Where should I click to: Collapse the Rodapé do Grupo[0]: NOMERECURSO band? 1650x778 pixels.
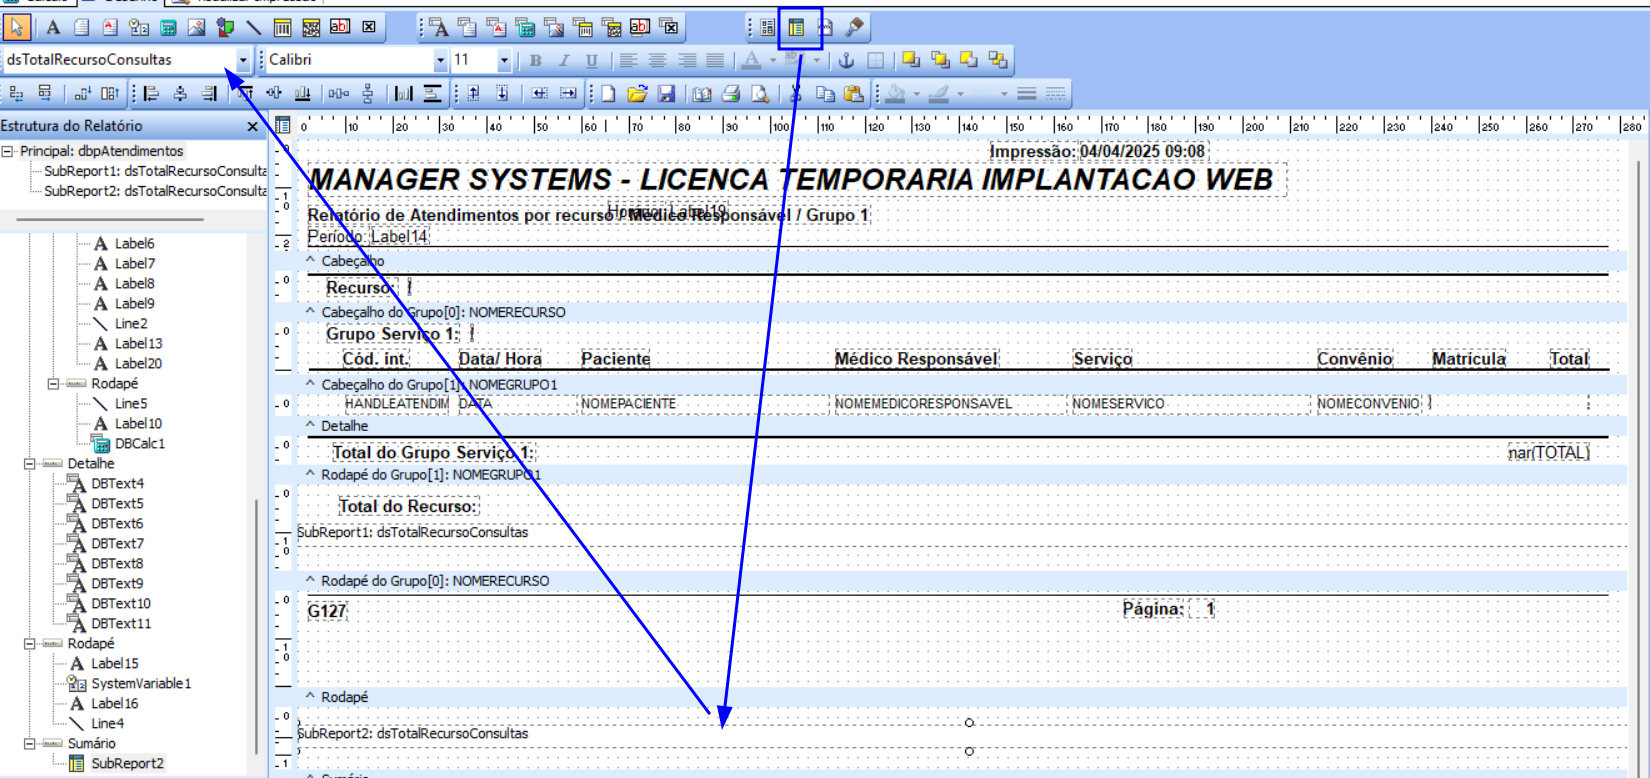(x=310, y=580)
